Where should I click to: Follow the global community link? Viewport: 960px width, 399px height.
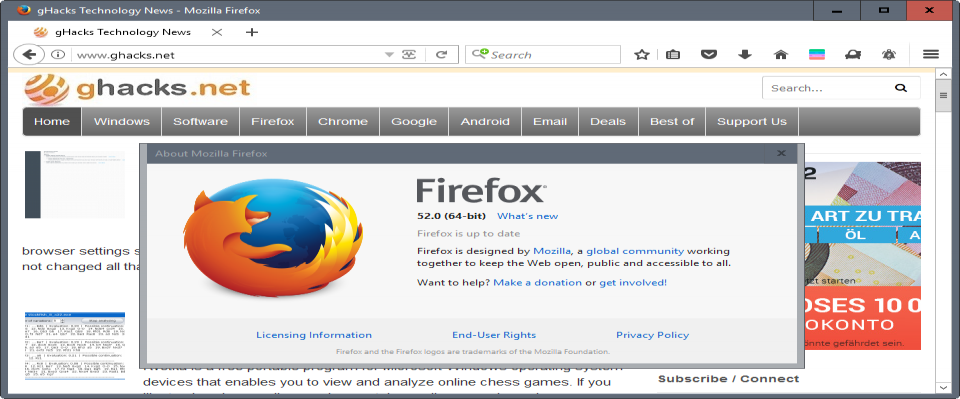coord(635,251)
